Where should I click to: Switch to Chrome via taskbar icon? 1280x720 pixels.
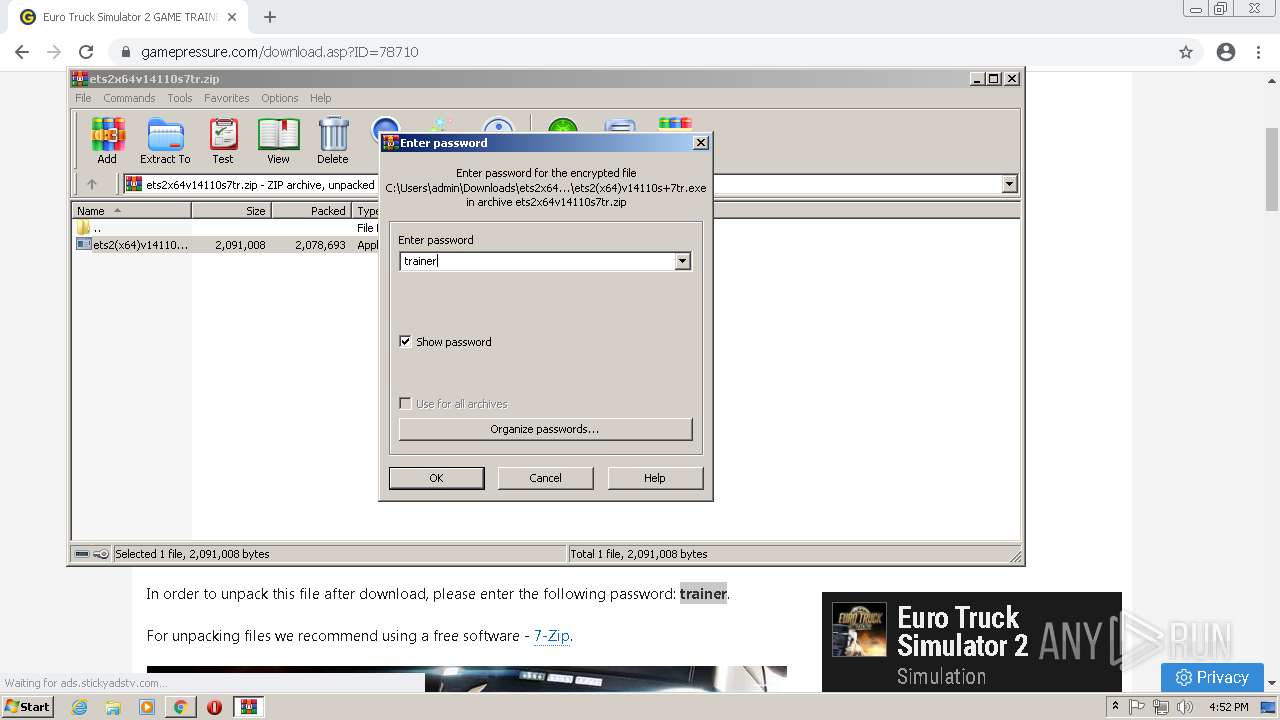point(180,707)
